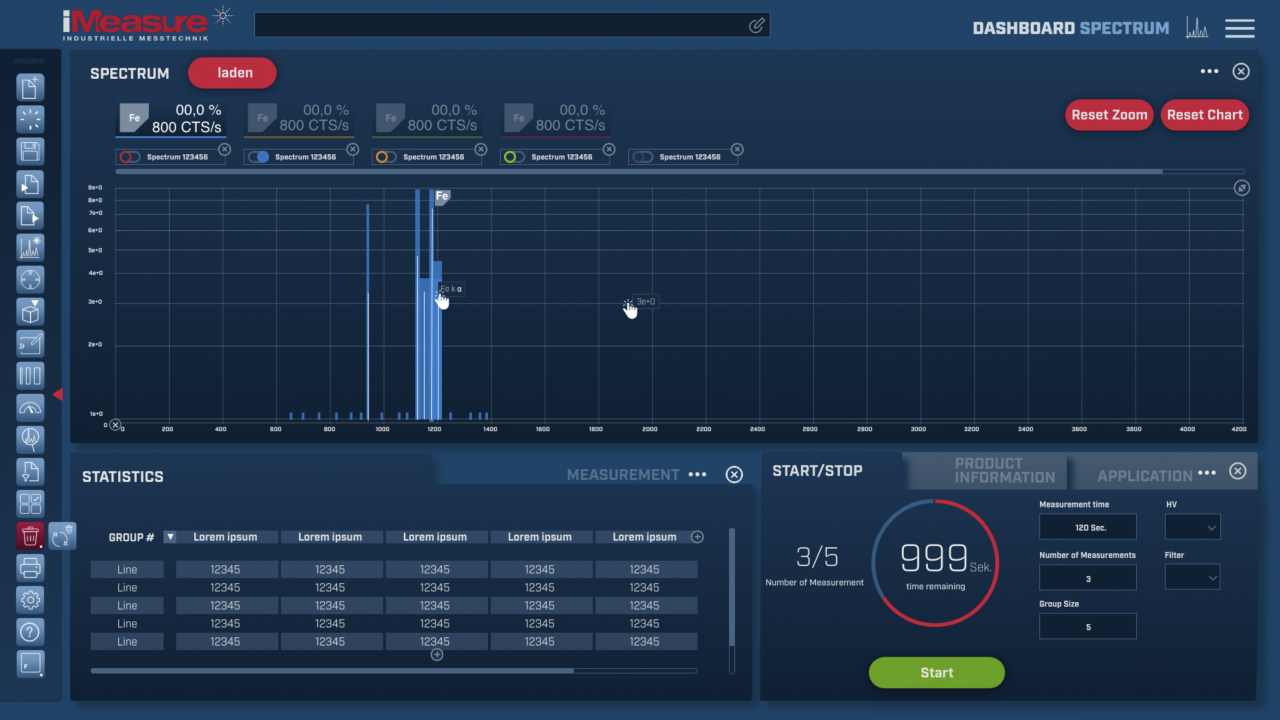Click the Measurement time input field

click(x=1087, y=526)
